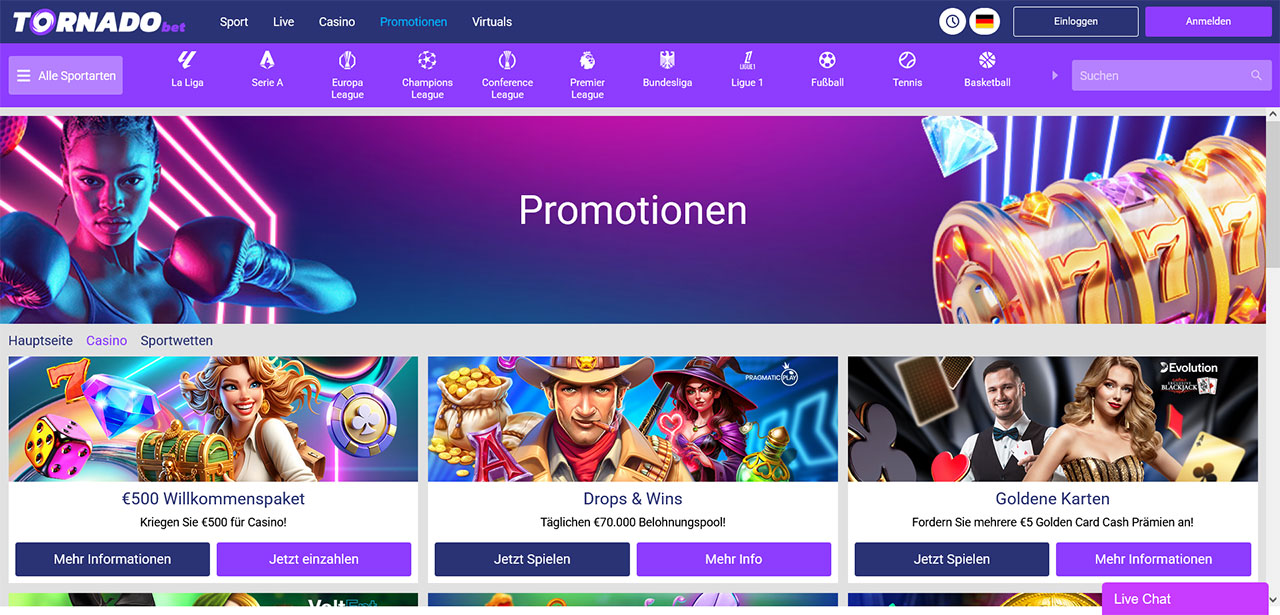This screenshot has width=1280, height=615.
Task: Switch to the Sportwetten promotions tab
Action: pyautogui.click(x=177, y=340)
